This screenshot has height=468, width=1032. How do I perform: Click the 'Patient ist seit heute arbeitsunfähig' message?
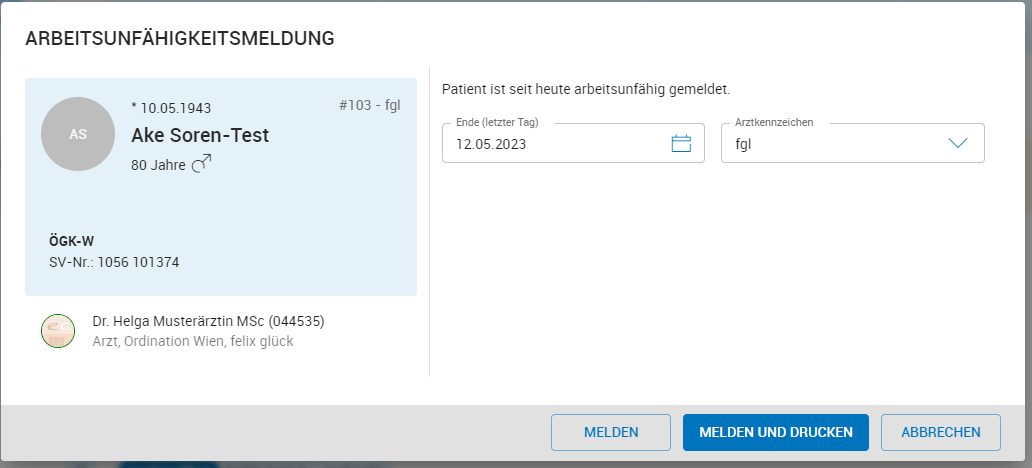tap(586, 89)
